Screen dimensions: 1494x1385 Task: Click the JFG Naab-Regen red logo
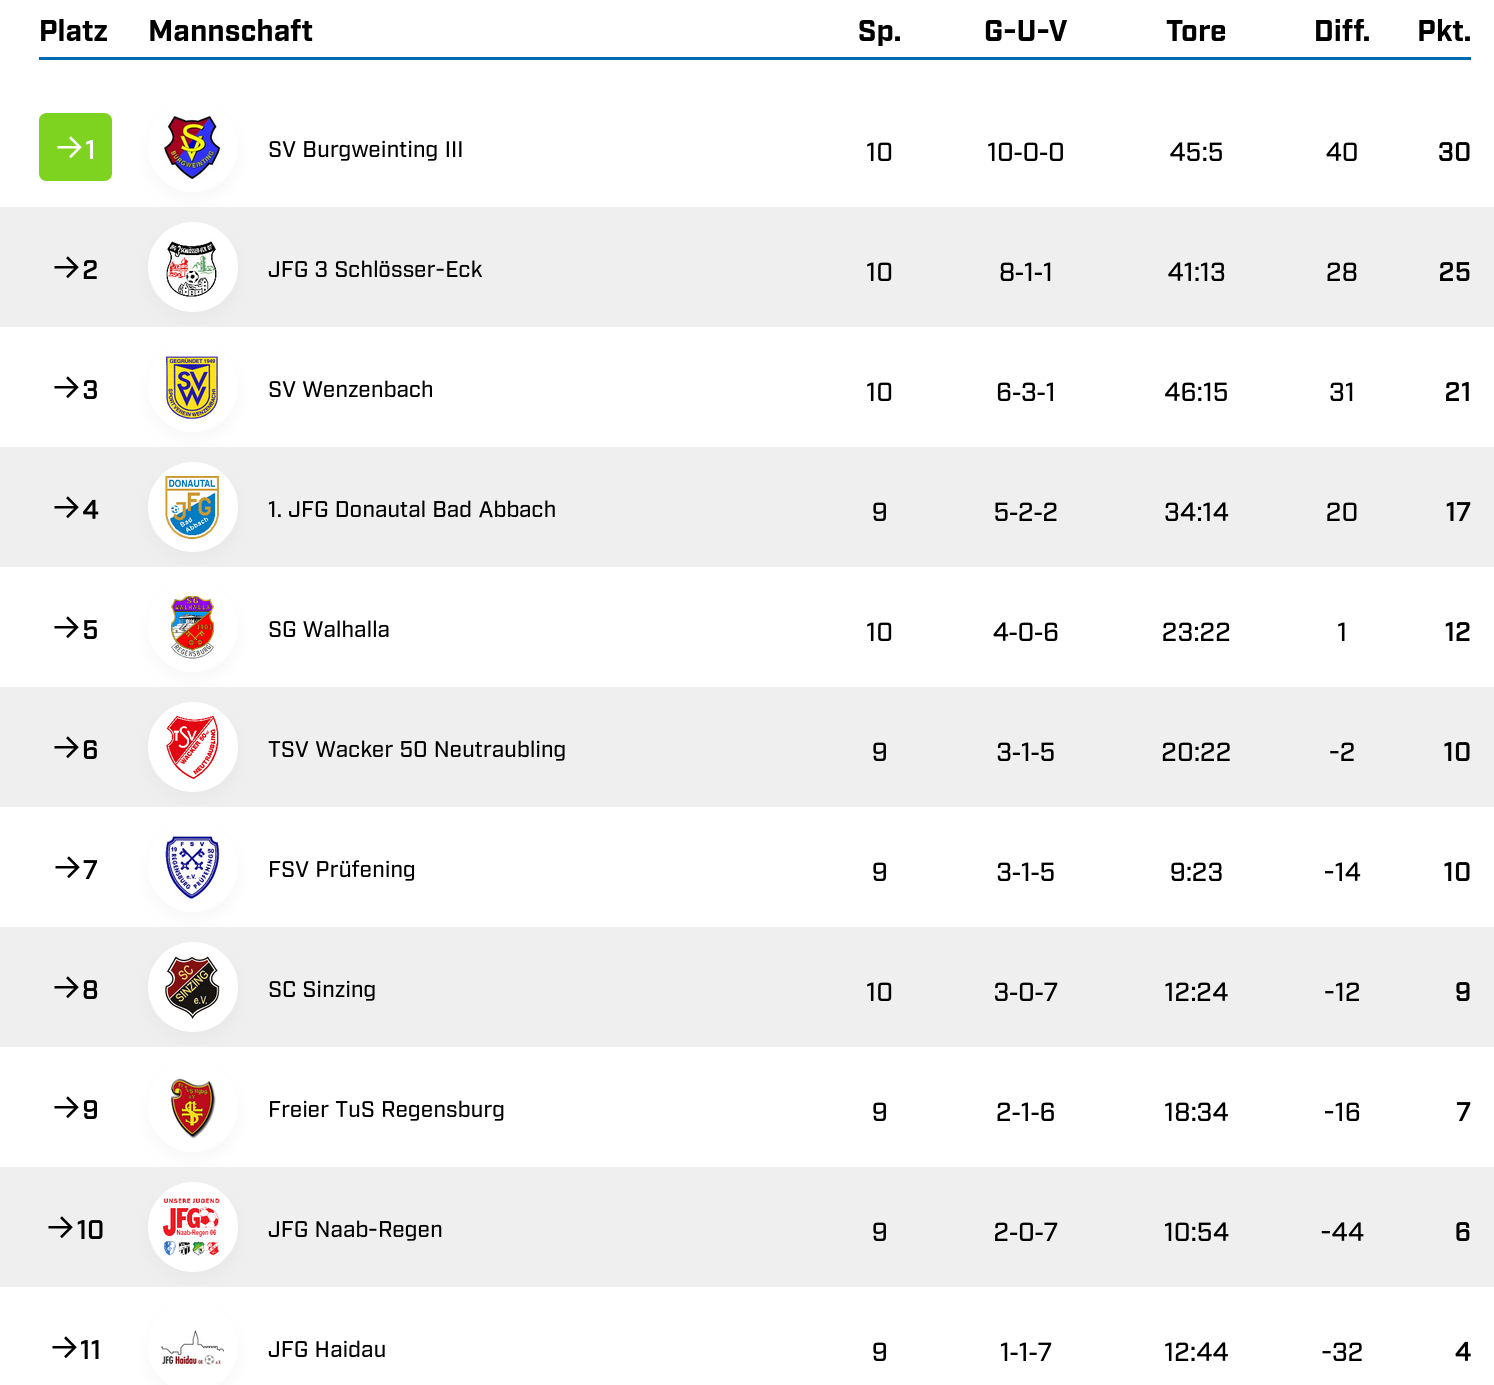tap(192, 1227)
